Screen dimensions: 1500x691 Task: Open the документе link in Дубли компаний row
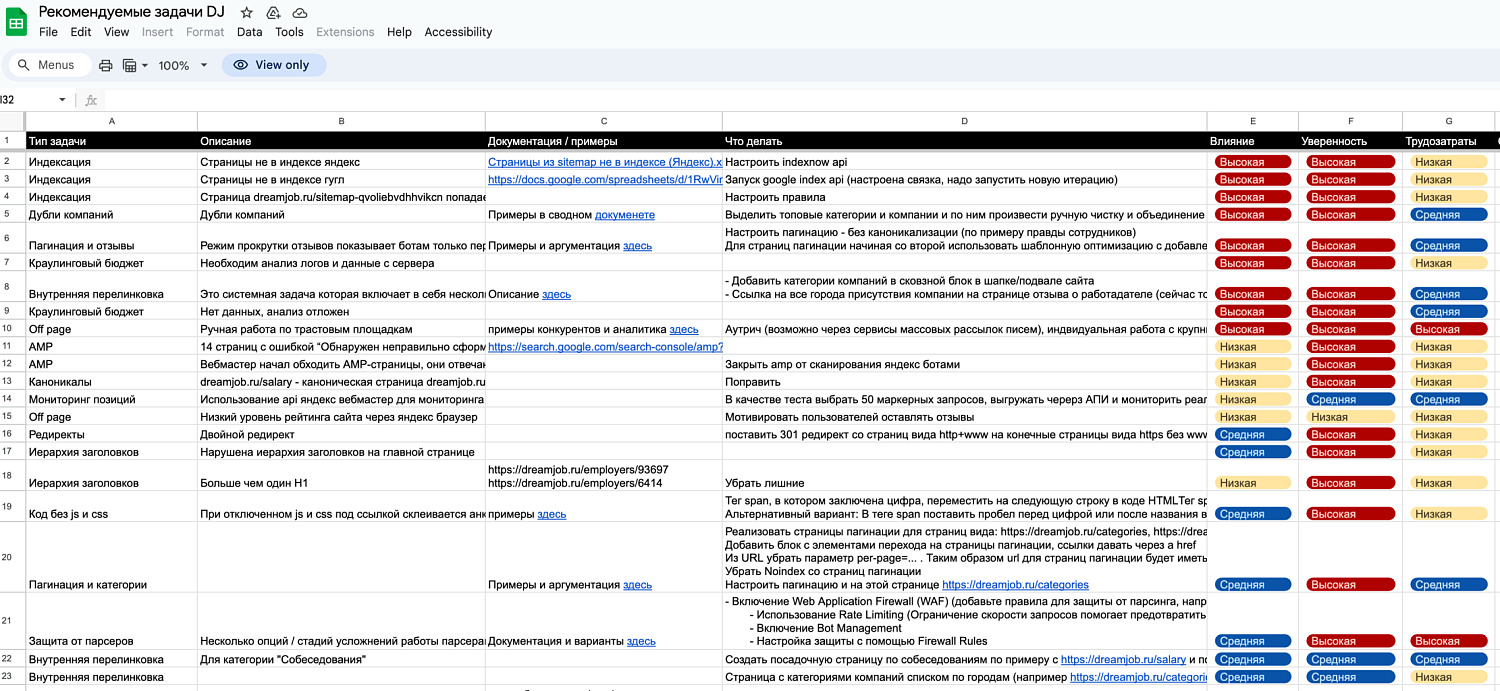(x=625, y=215)
